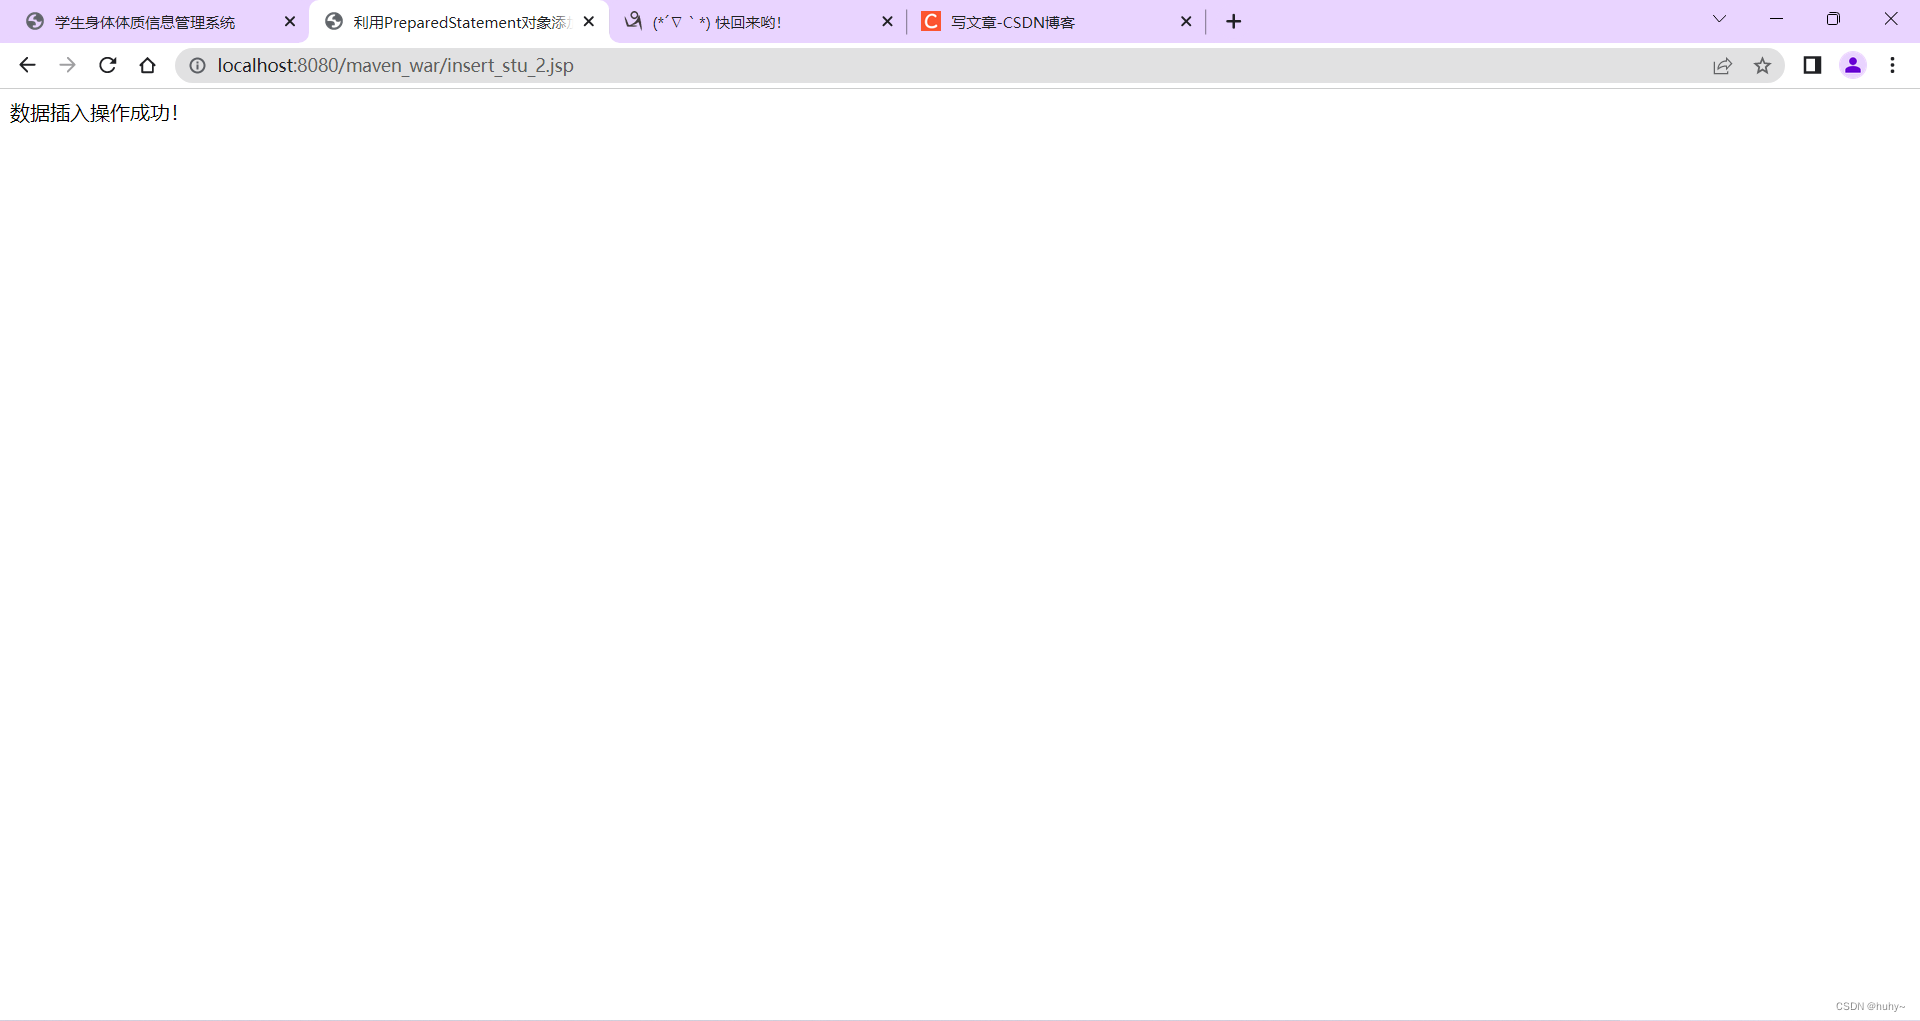Reload the current page
Screen dimensions: 1920x1021
(108, 65)
